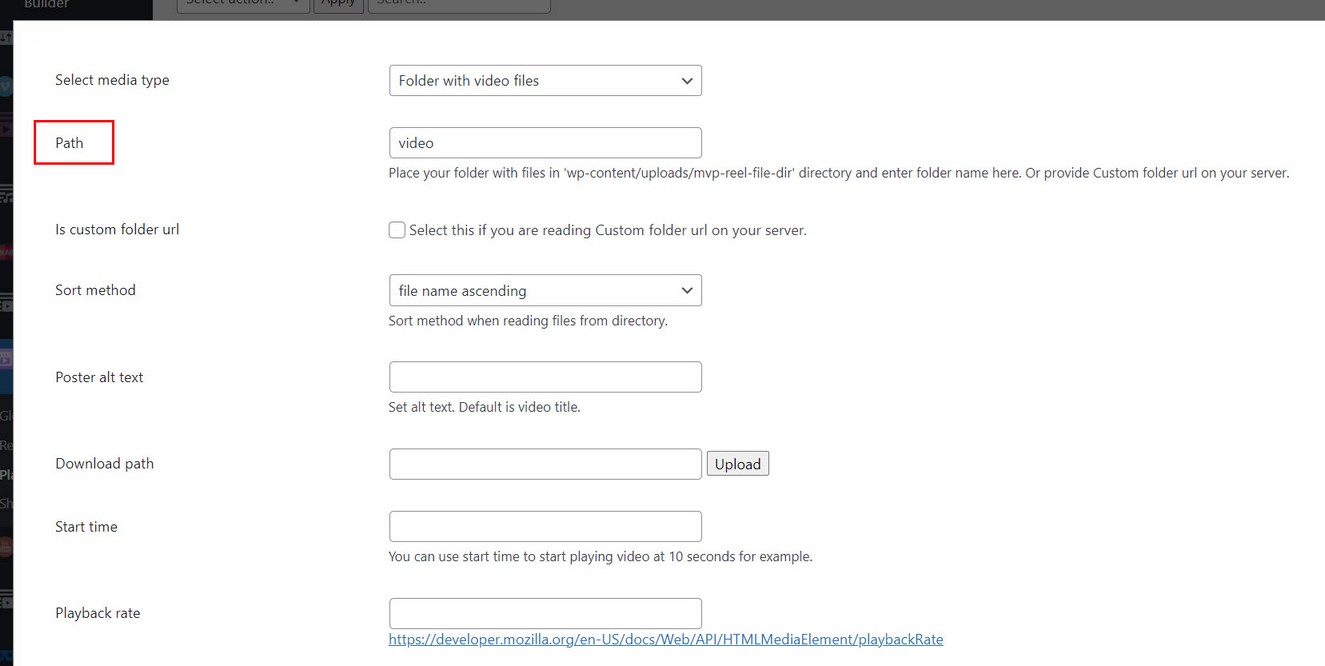Expand the Sort method dropdown

(545, 291)
